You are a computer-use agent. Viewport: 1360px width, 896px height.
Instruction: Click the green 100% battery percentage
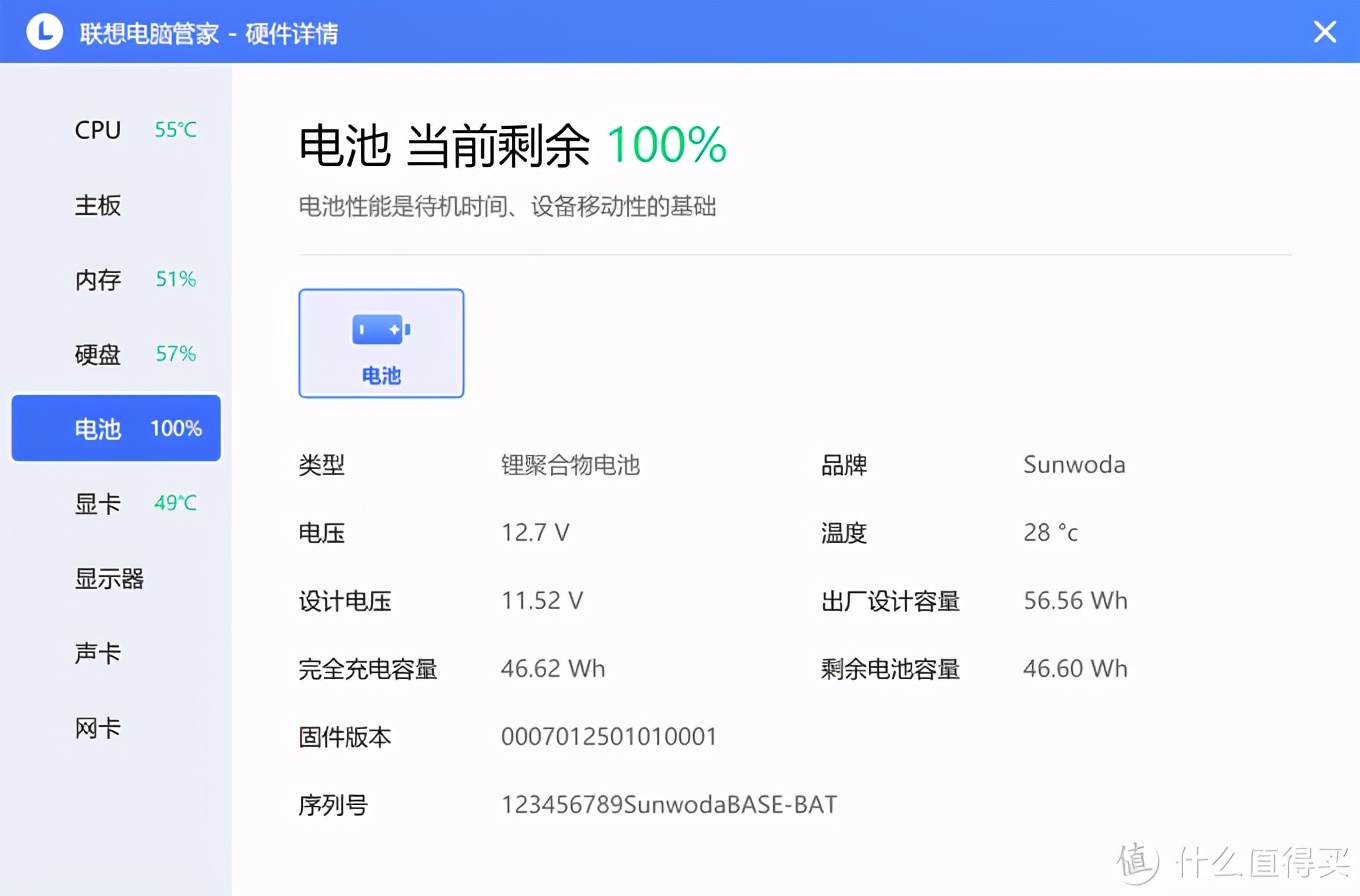[x=665, y=145]
